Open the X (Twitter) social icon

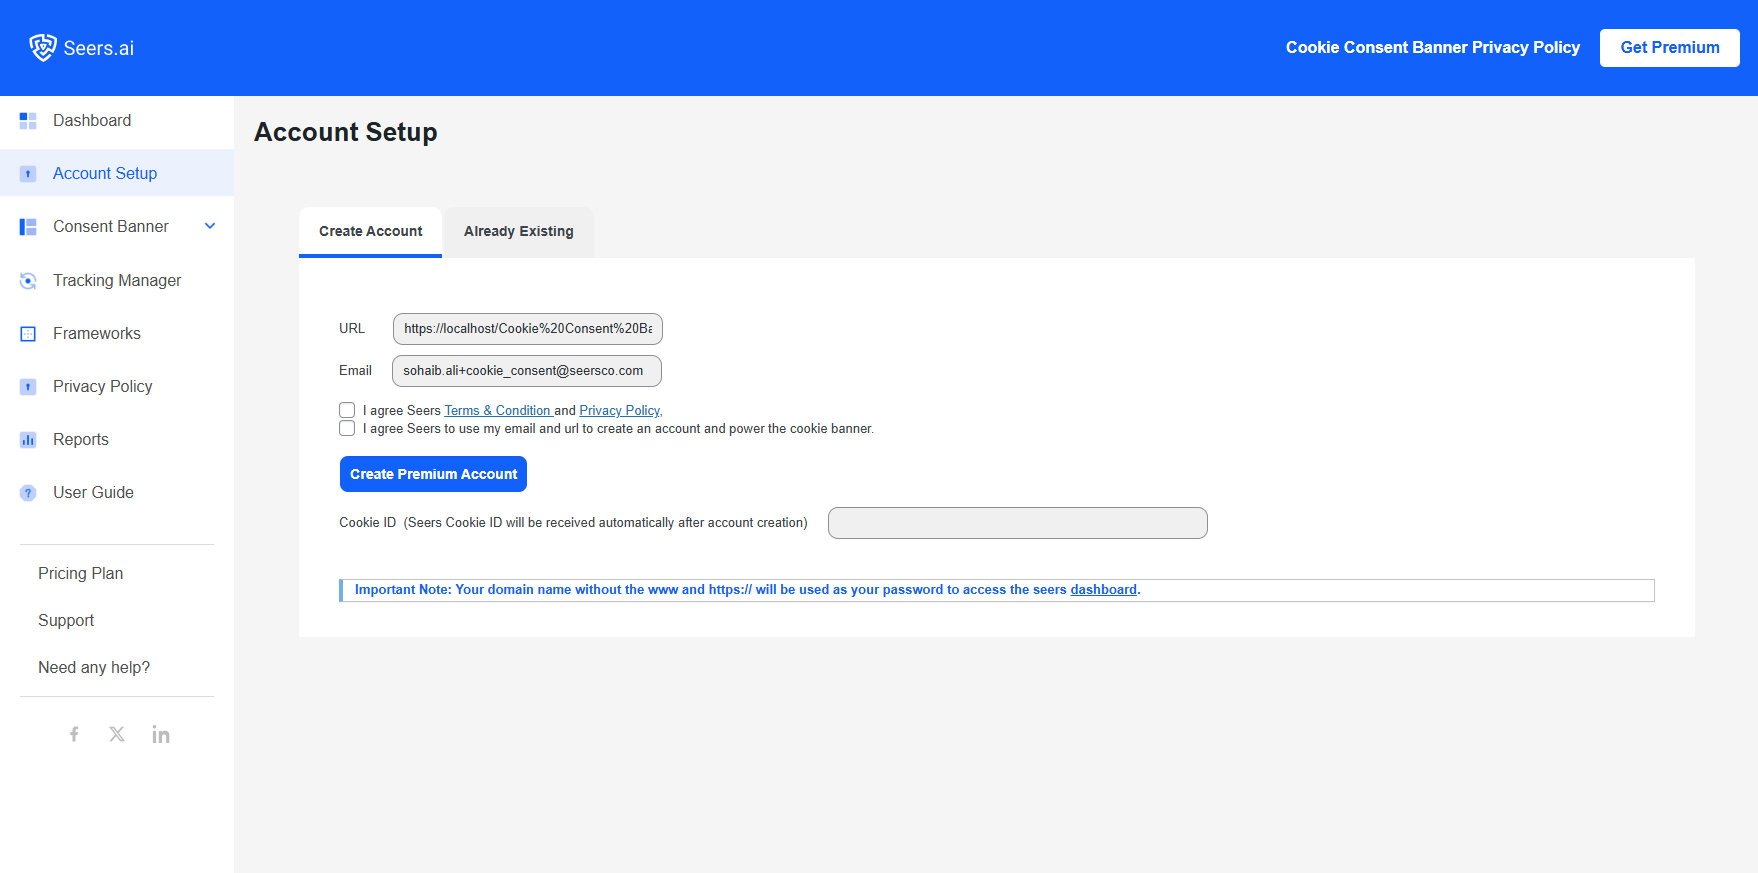pos(117,734)
